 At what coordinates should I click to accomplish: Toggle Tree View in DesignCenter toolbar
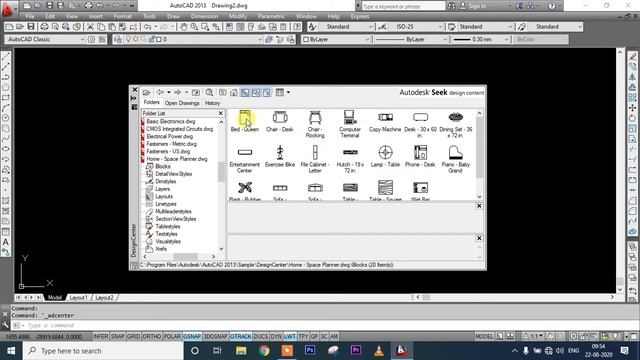[x=244, y=92]
